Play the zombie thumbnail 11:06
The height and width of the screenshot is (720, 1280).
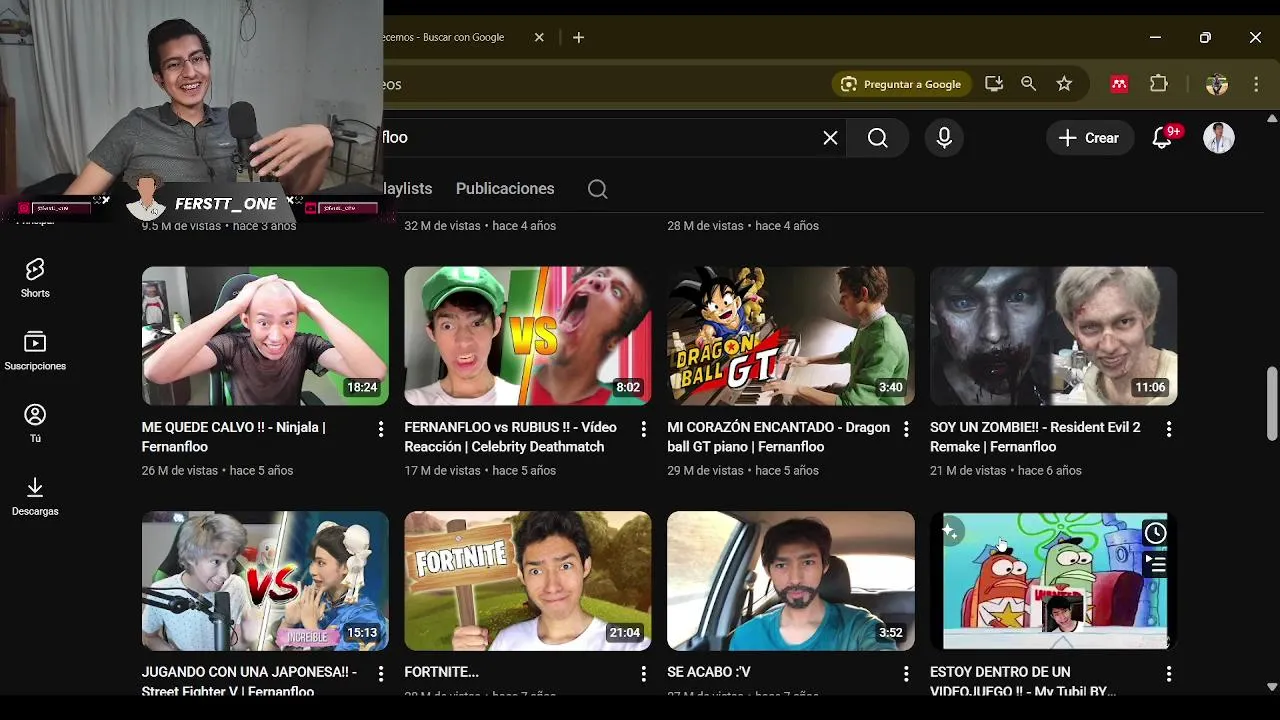pyautogui.click(x=1054, y=335)
